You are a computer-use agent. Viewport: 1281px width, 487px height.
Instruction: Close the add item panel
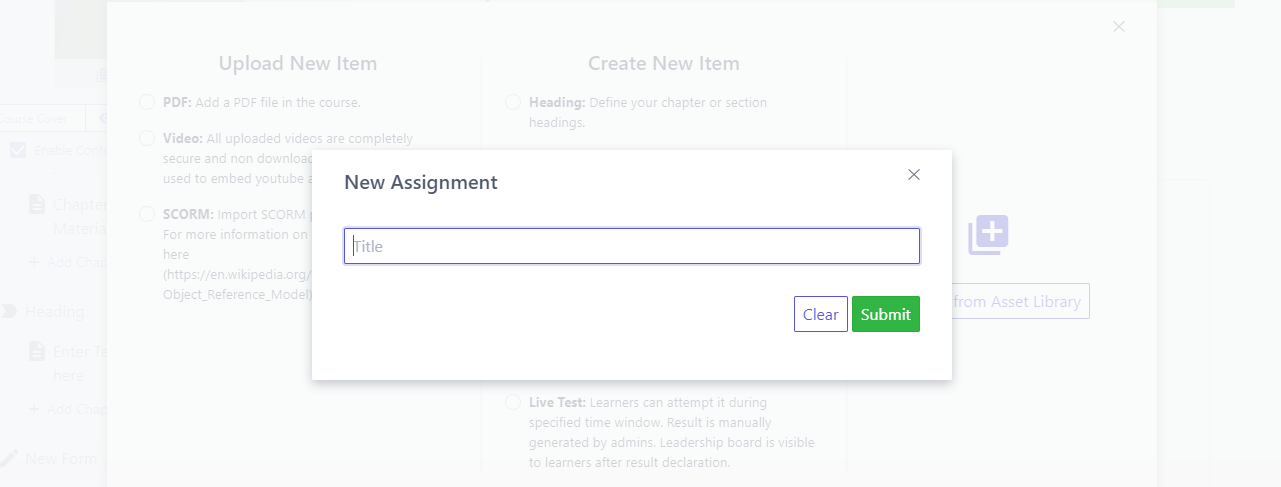(1119, 27)
